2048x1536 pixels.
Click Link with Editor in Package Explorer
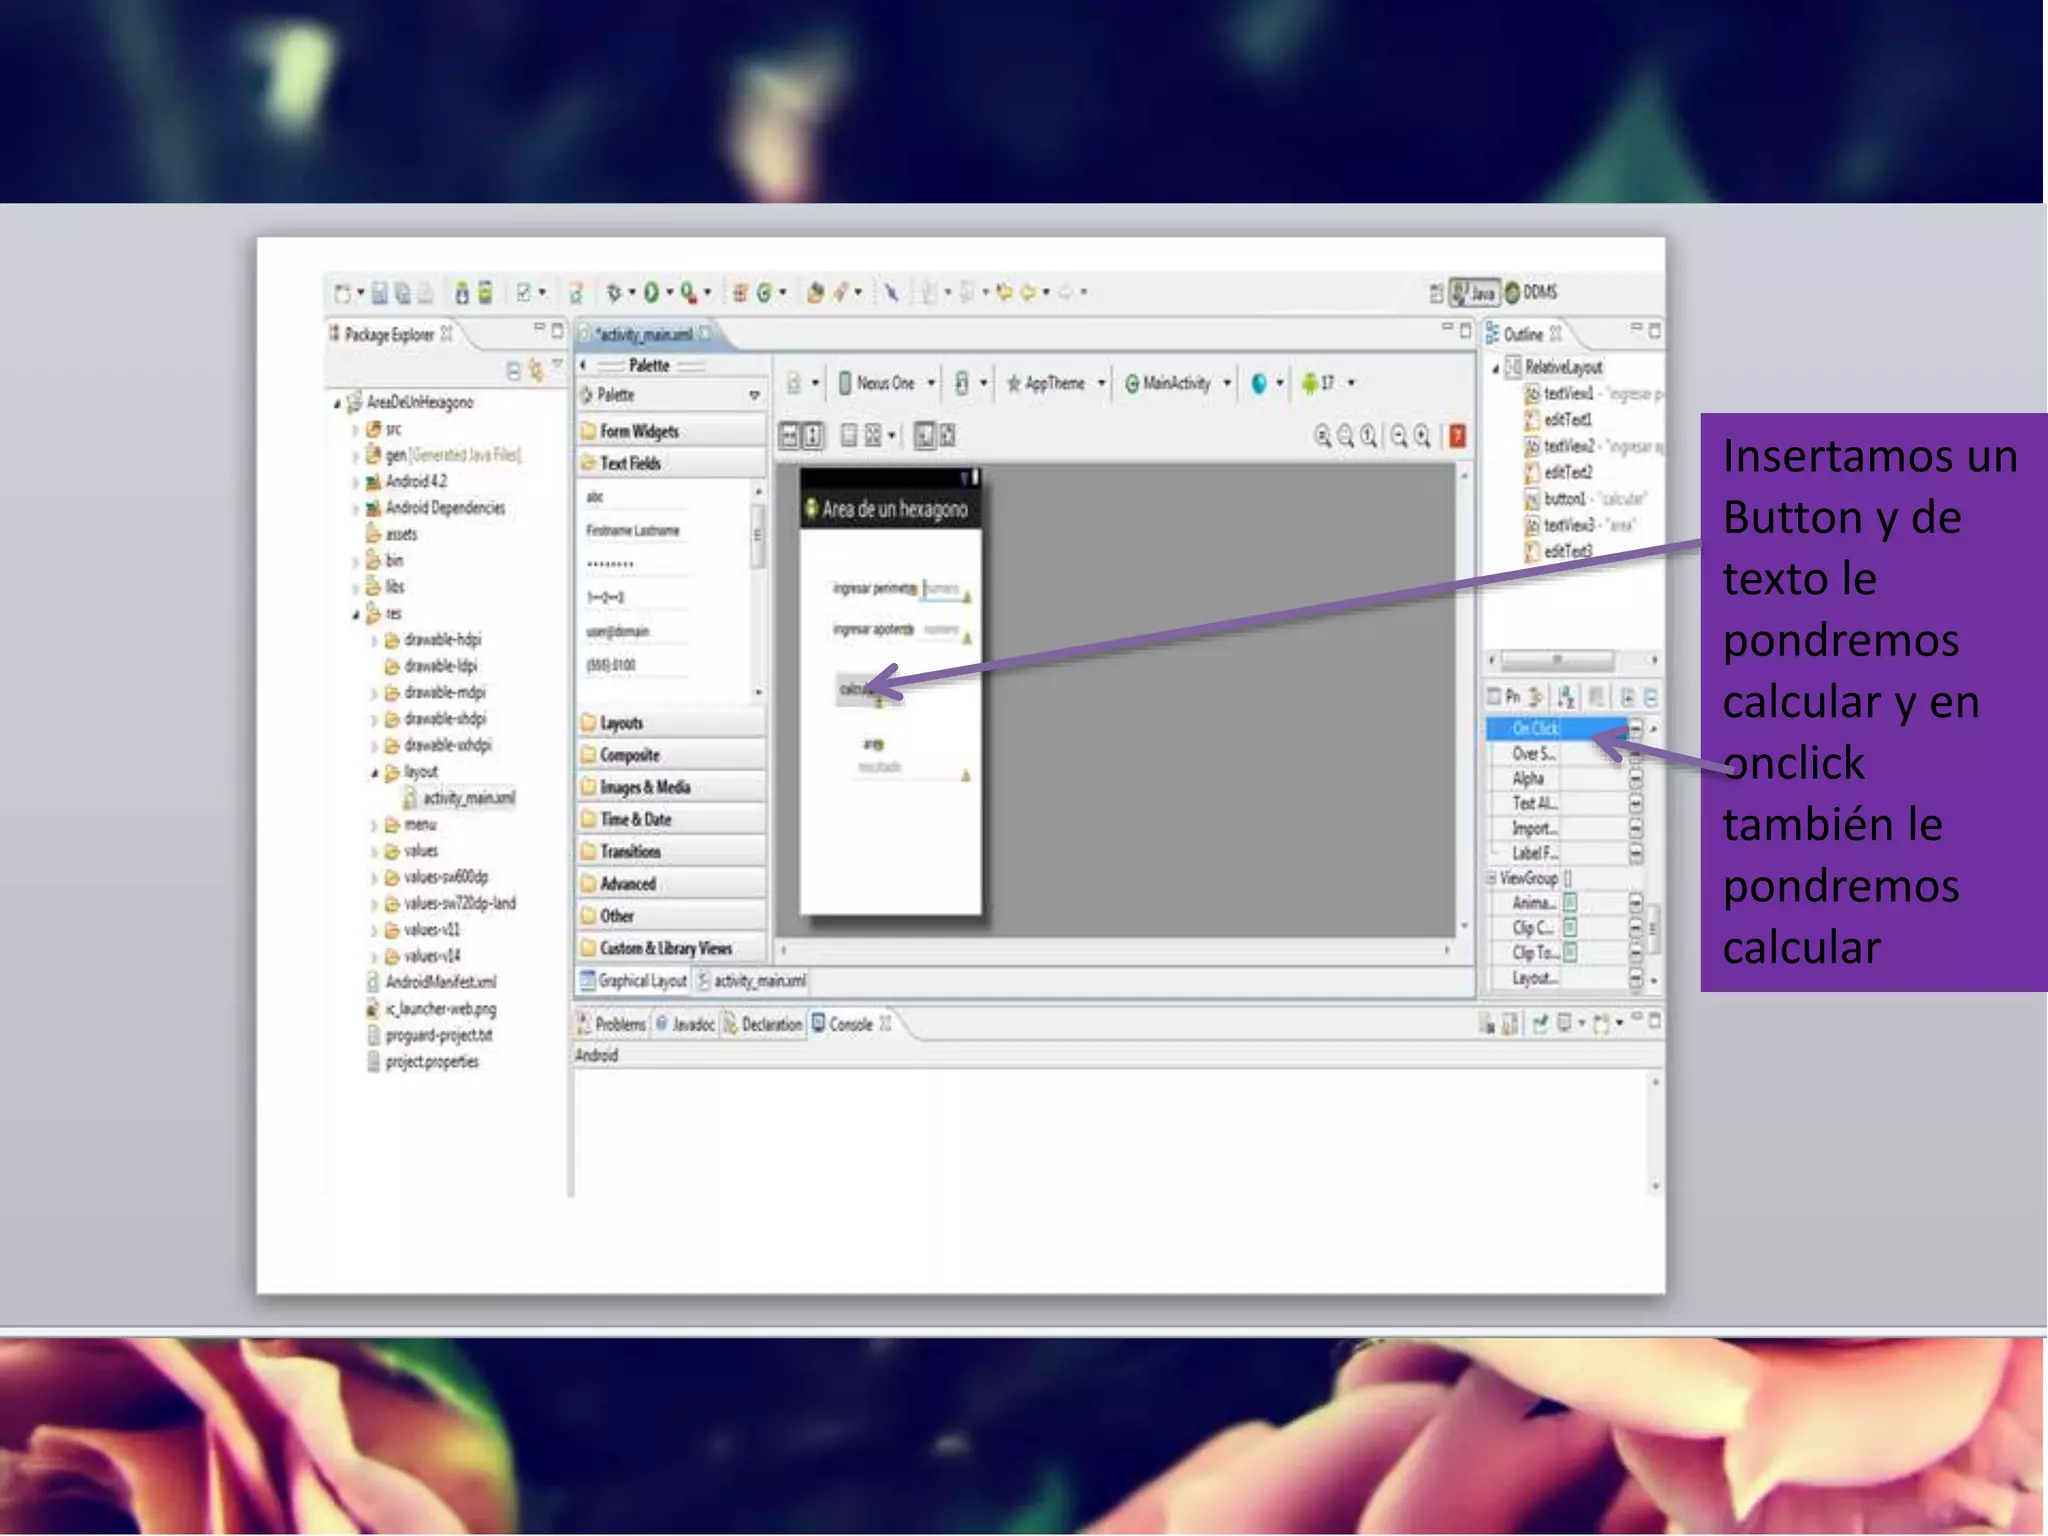pos(536,371)
